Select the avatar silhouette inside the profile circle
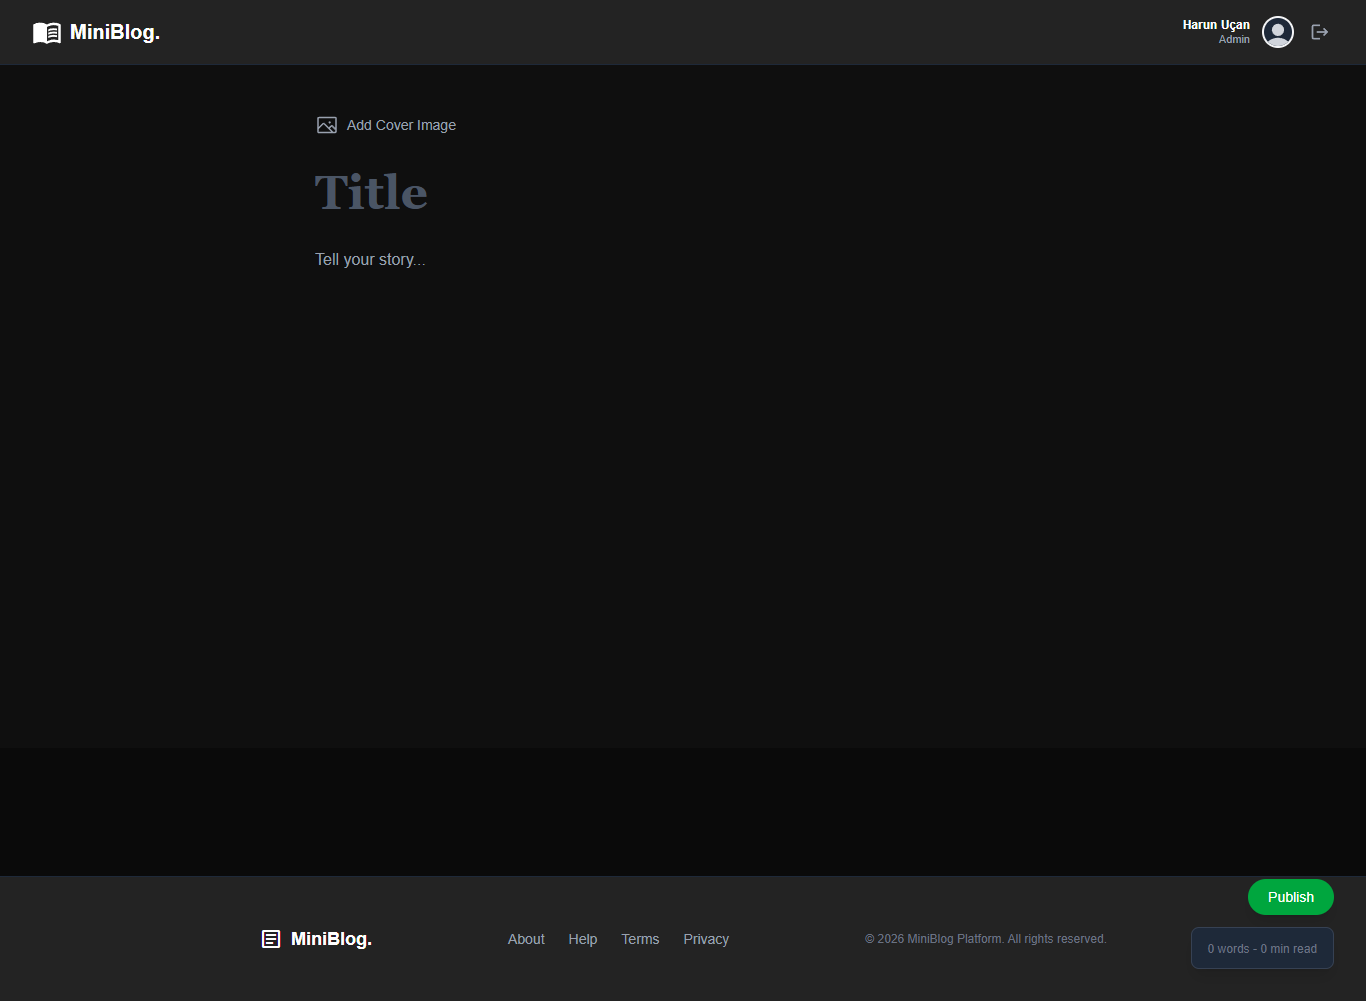This screenshot has width=1366, height=1001. [1278, 31]
